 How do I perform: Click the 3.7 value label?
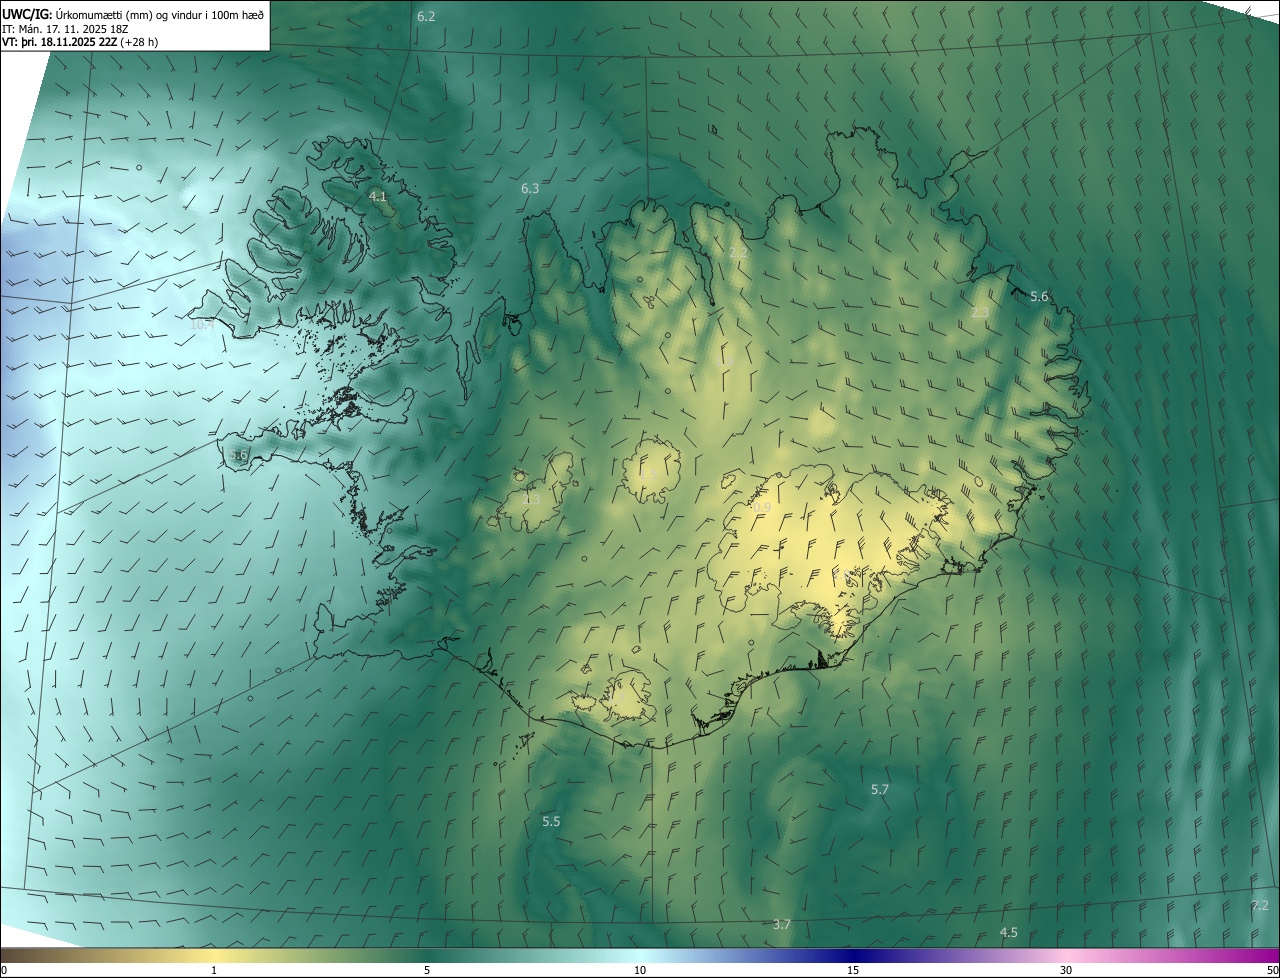(x=782, y=924)
